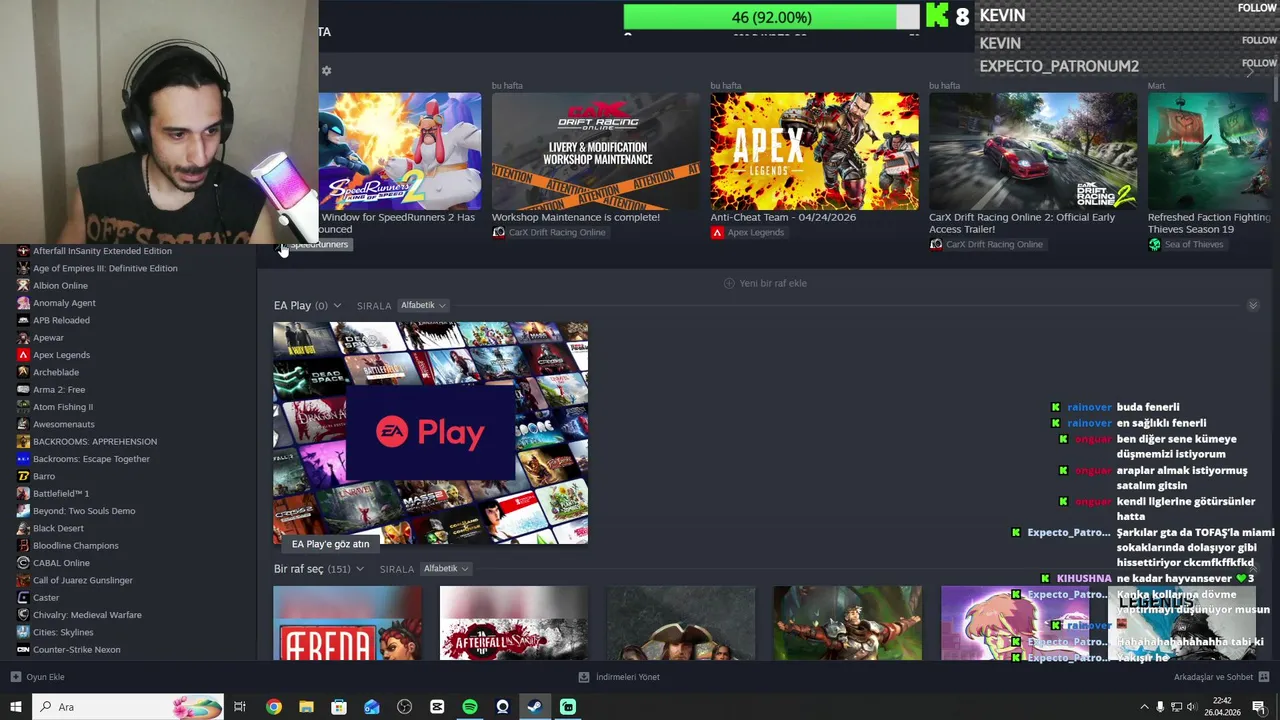Click the Apex Legends icon in sidebar
The height and width of the screenshot is (720, 1280).
(23, 355)
